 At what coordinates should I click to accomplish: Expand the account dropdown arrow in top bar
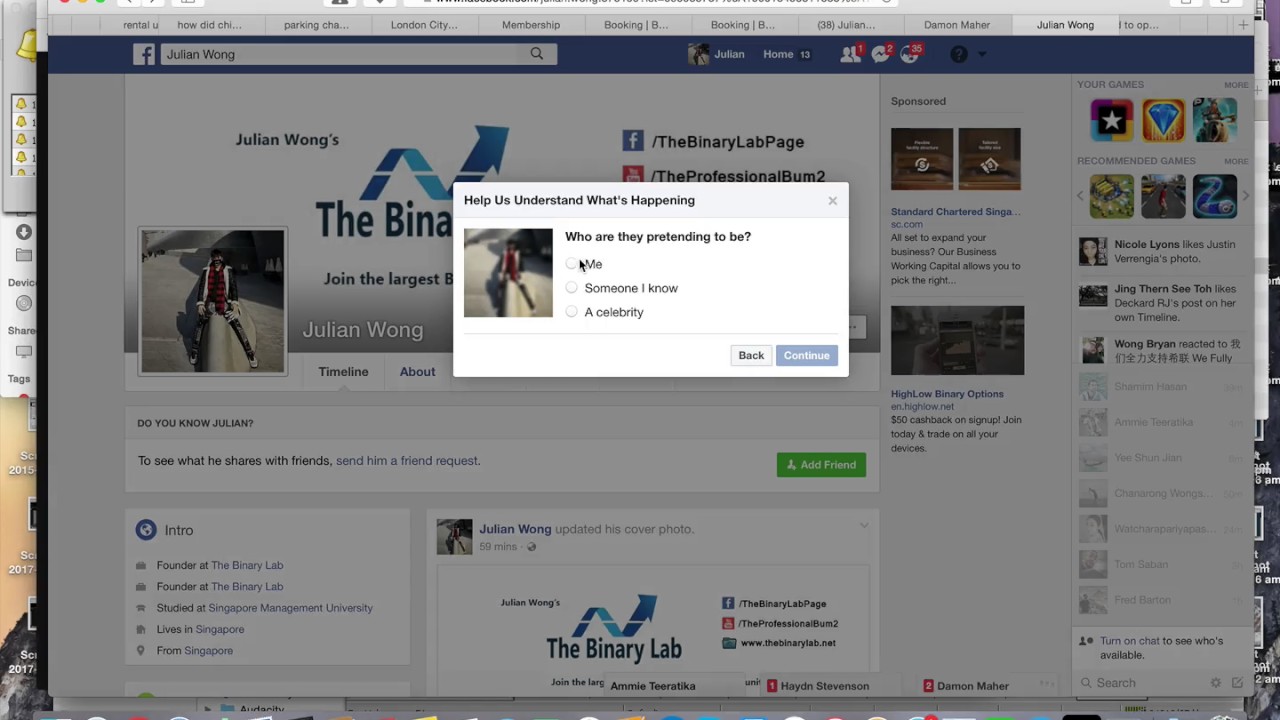982,54
